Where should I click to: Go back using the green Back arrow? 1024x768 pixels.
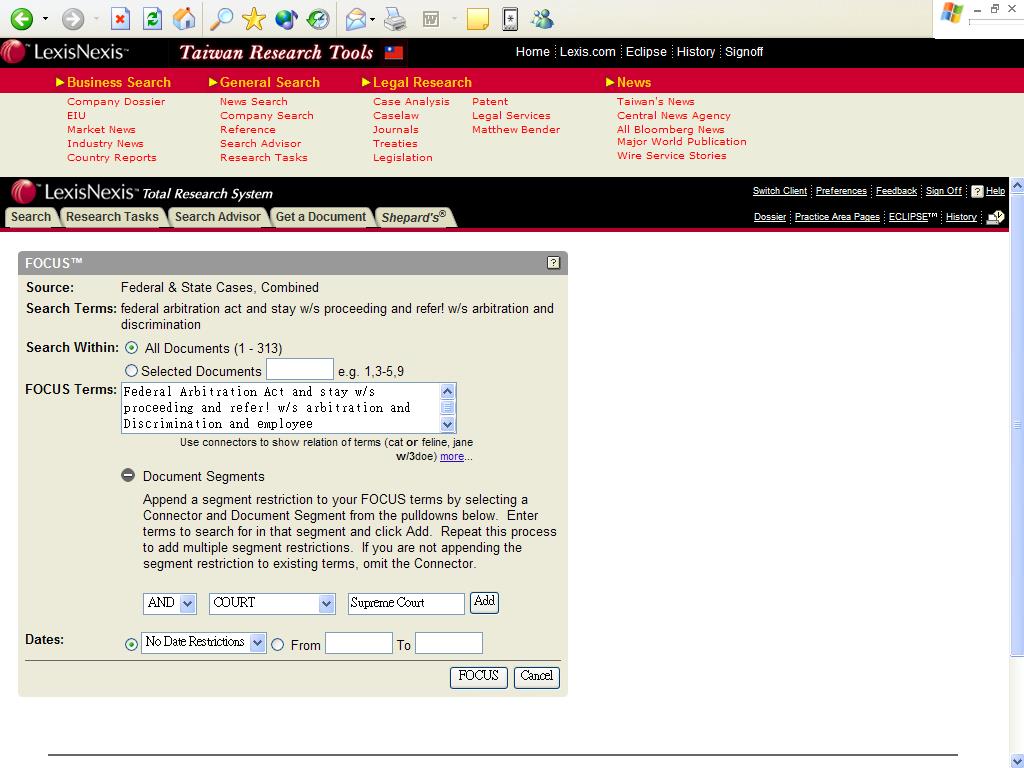click(x=21, y=18)
